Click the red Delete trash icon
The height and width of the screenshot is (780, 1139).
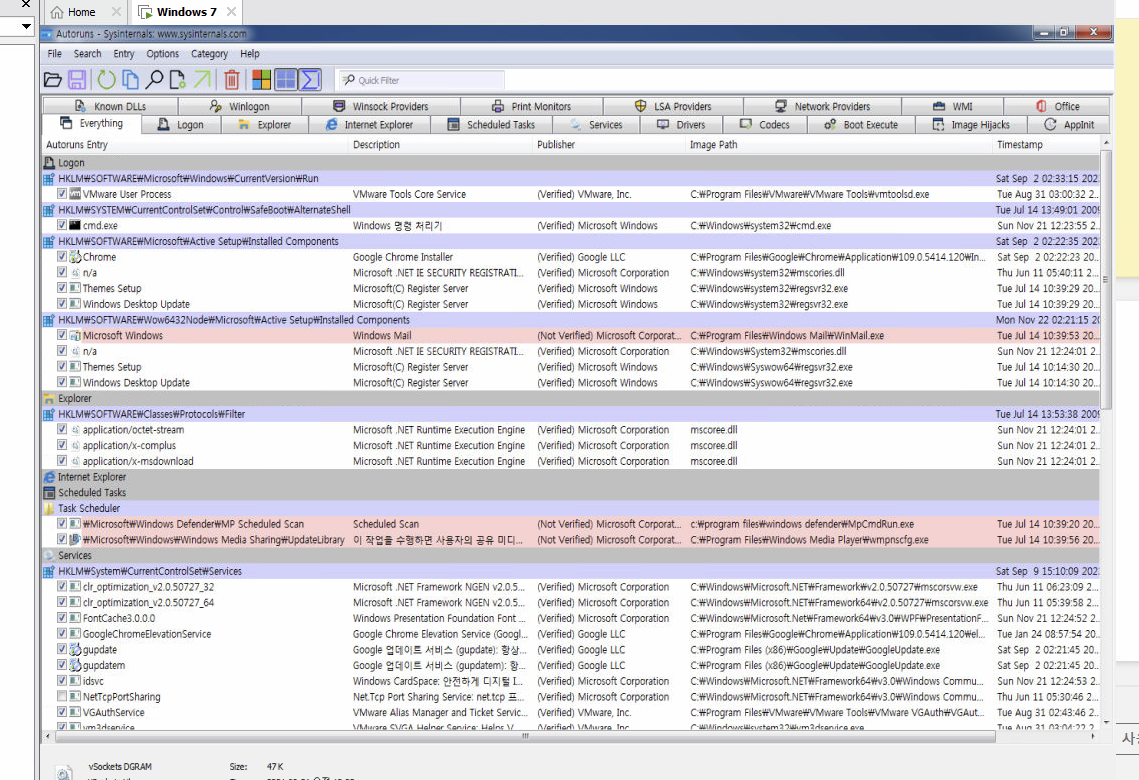coord(232,80)
